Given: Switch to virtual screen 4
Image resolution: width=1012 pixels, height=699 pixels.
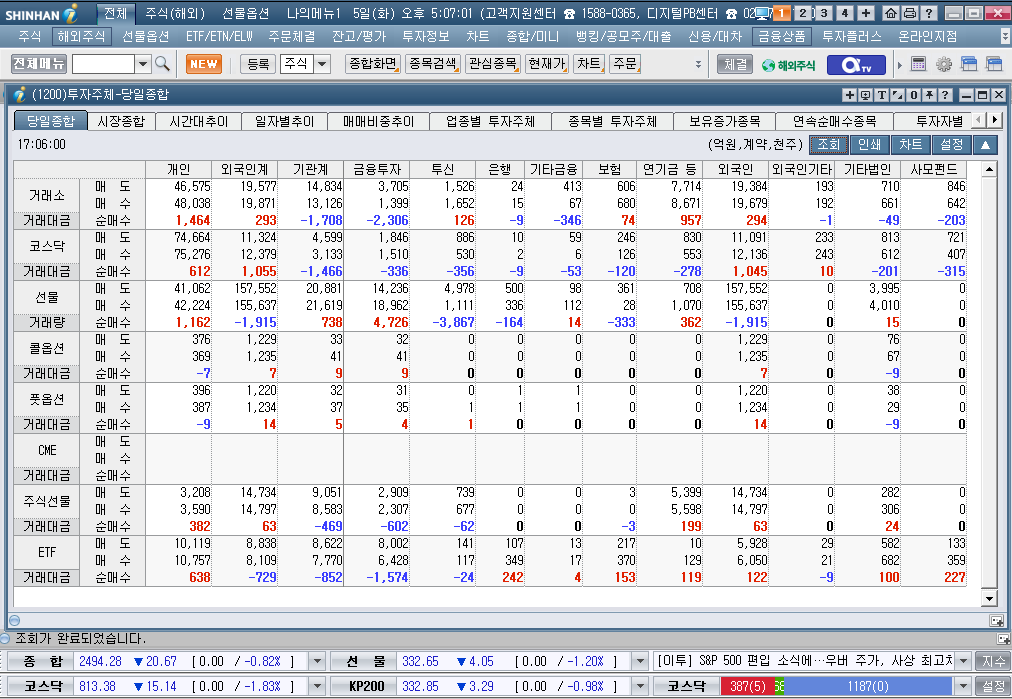Looking at the screenshot, I should pyautogui.click(x=845, y=13).
